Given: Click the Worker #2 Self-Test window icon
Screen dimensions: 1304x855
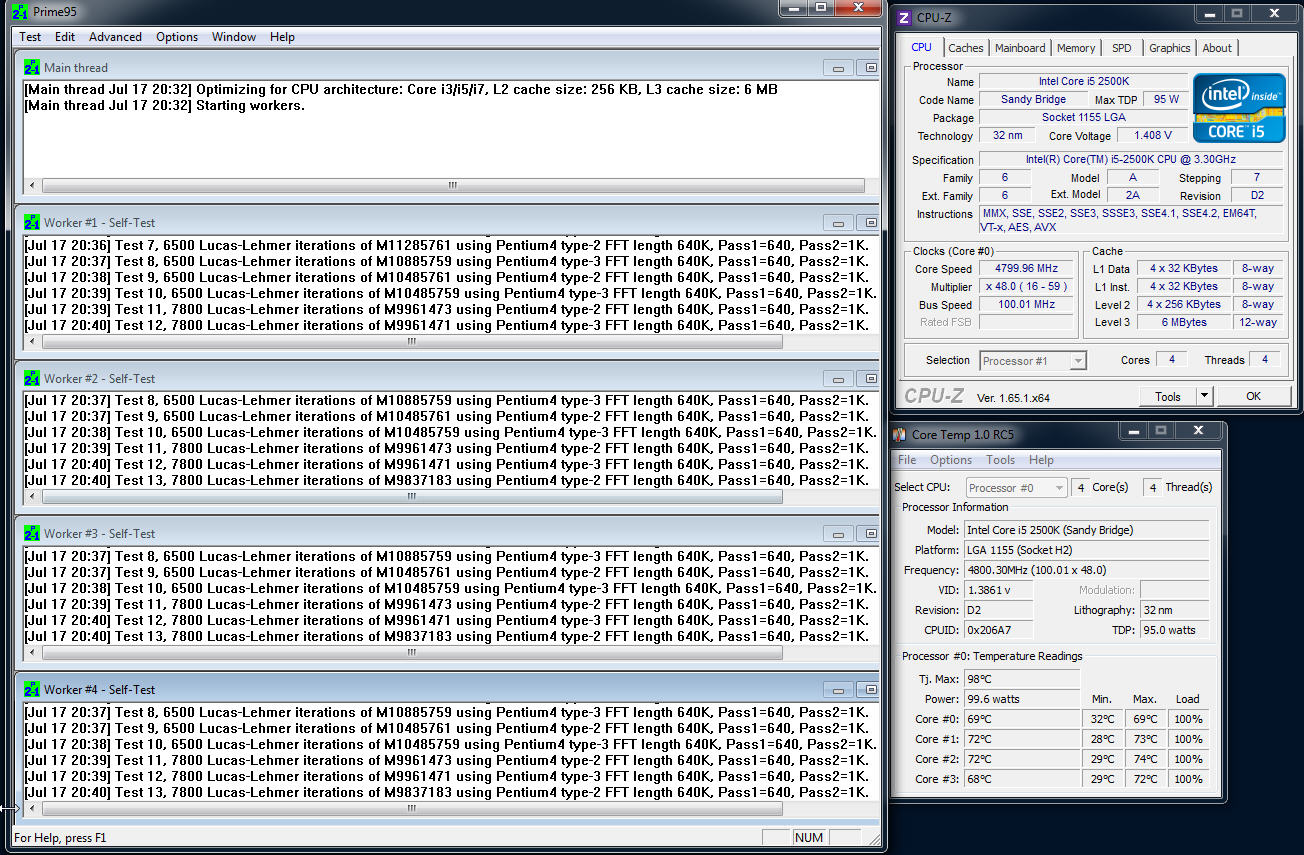Looking at the screenshot, I should point(31,379).
